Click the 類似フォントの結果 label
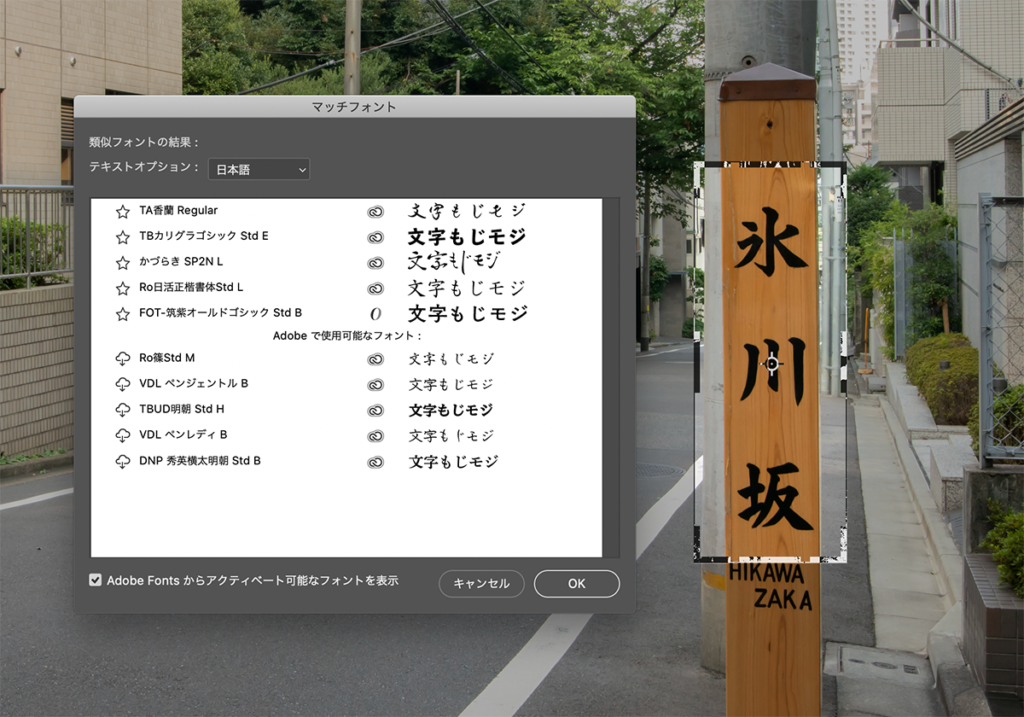Viewport: 1024px width, 717px height. (x=144, y=142)
